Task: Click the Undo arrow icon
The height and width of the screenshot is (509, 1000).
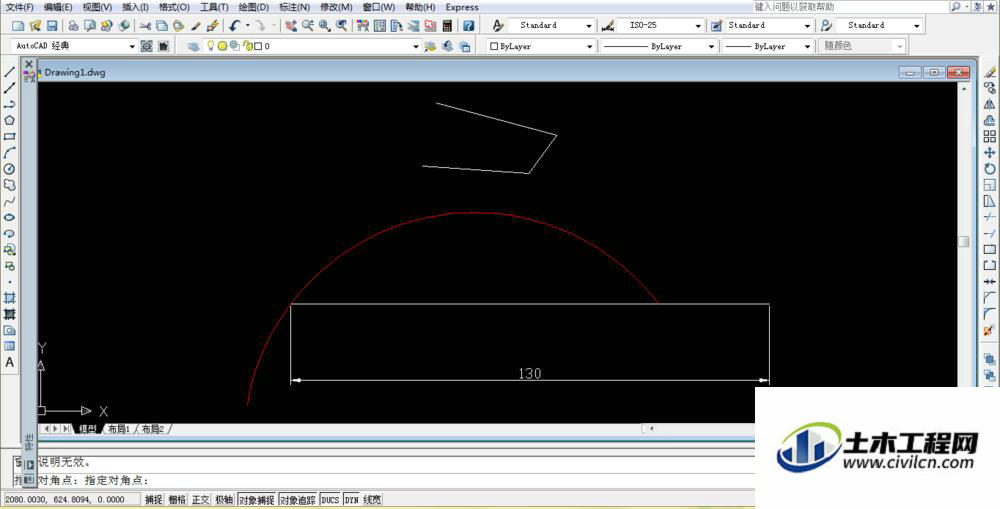Action: click(235, 26)
